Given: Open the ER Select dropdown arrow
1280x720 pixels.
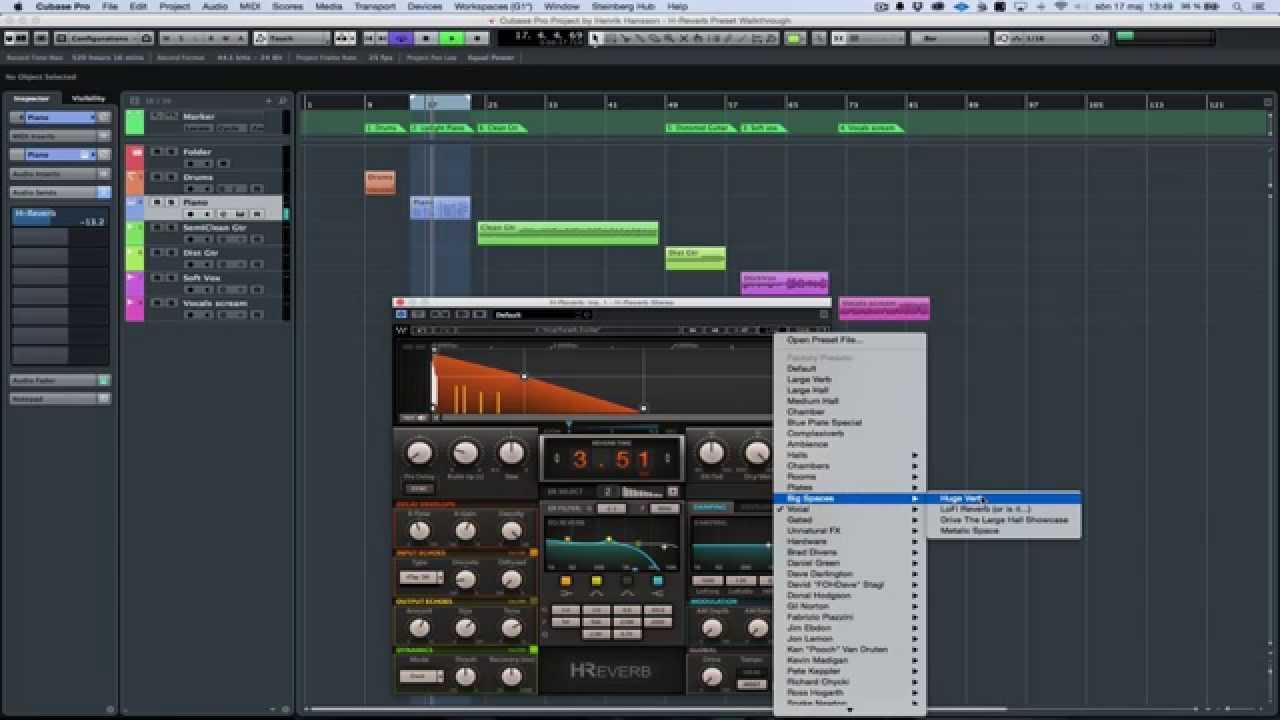Looking at the screenshot, I should [x=673, y=492].
